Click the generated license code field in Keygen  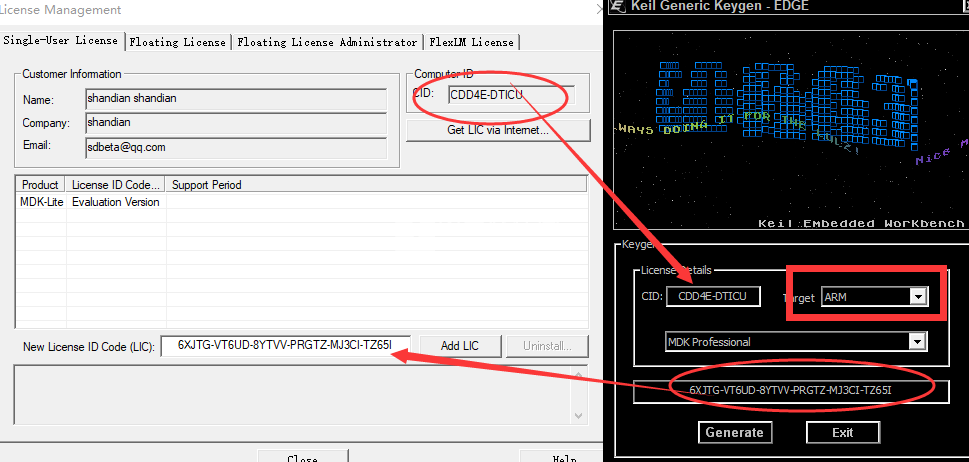click(790, 390)
